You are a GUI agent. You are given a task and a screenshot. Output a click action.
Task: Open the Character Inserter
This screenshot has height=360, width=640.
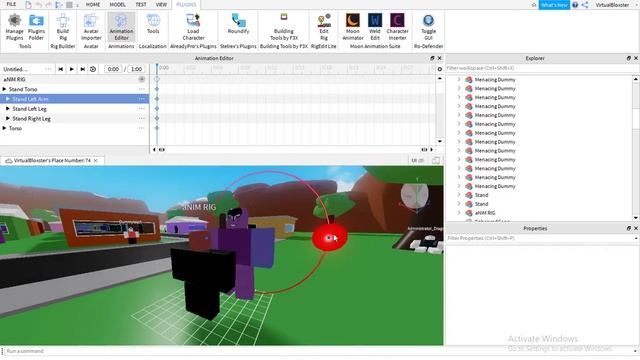398,27
